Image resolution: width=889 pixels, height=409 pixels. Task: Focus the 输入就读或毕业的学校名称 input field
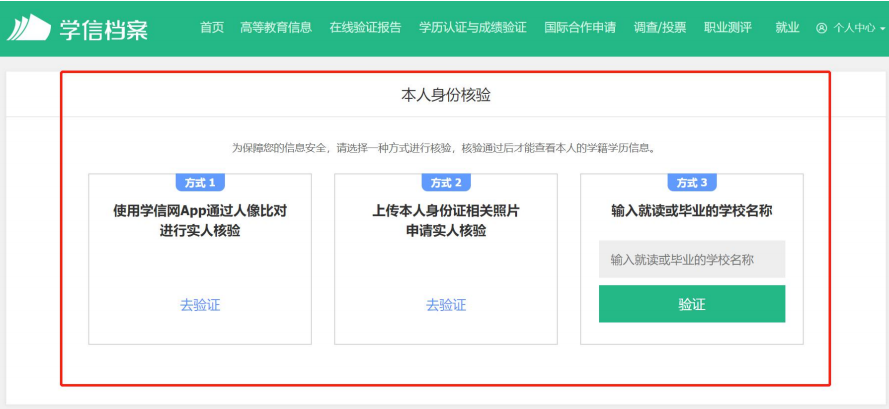692,259
